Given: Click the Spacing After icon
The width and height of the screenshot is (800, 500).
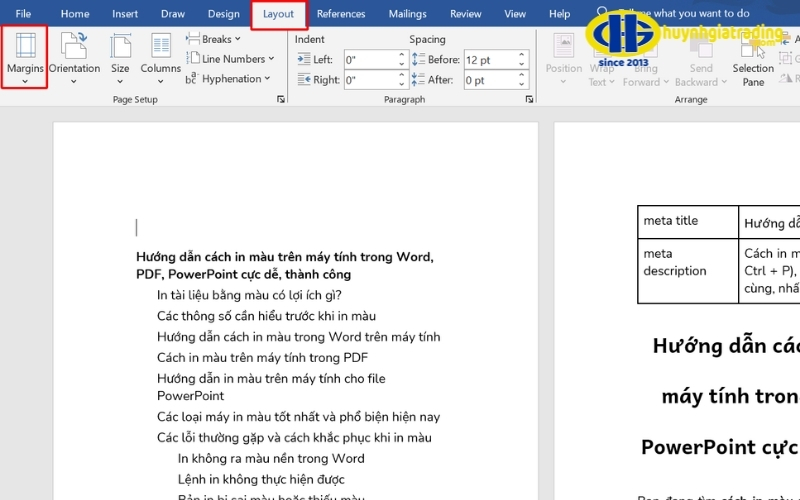Looking at the screenshot, I should pos(418,80).
